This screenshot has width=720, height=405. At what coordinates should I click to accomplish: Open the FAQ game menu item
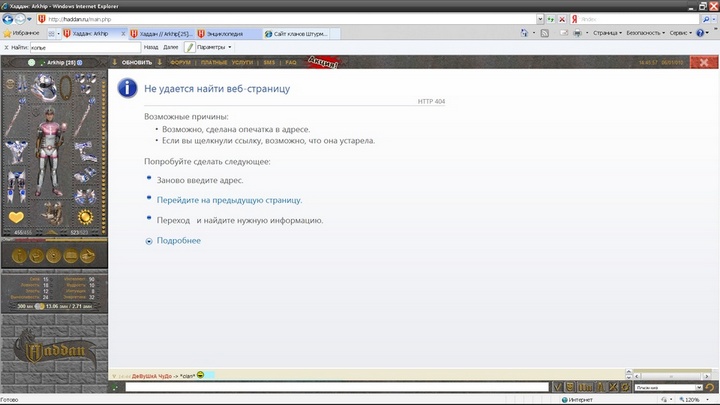291,62
